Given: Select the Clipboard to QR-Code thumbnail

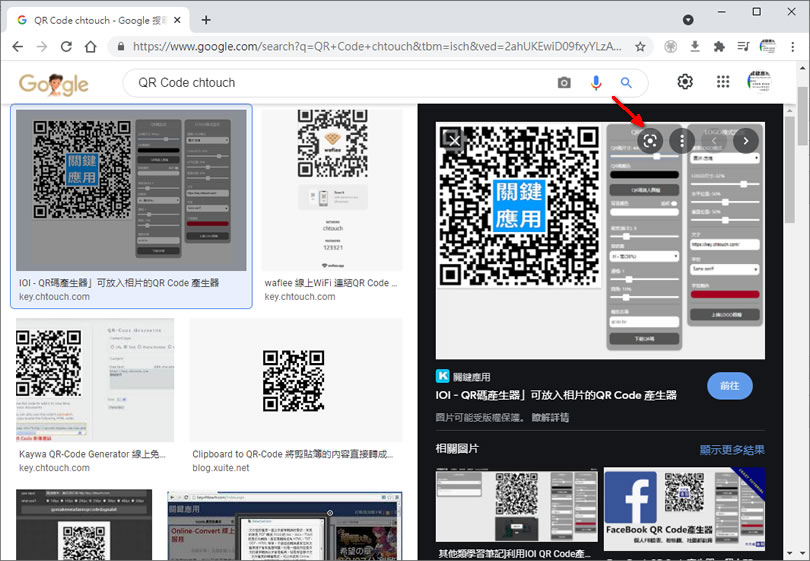Looking at the screenshot, I should [296, 380].
